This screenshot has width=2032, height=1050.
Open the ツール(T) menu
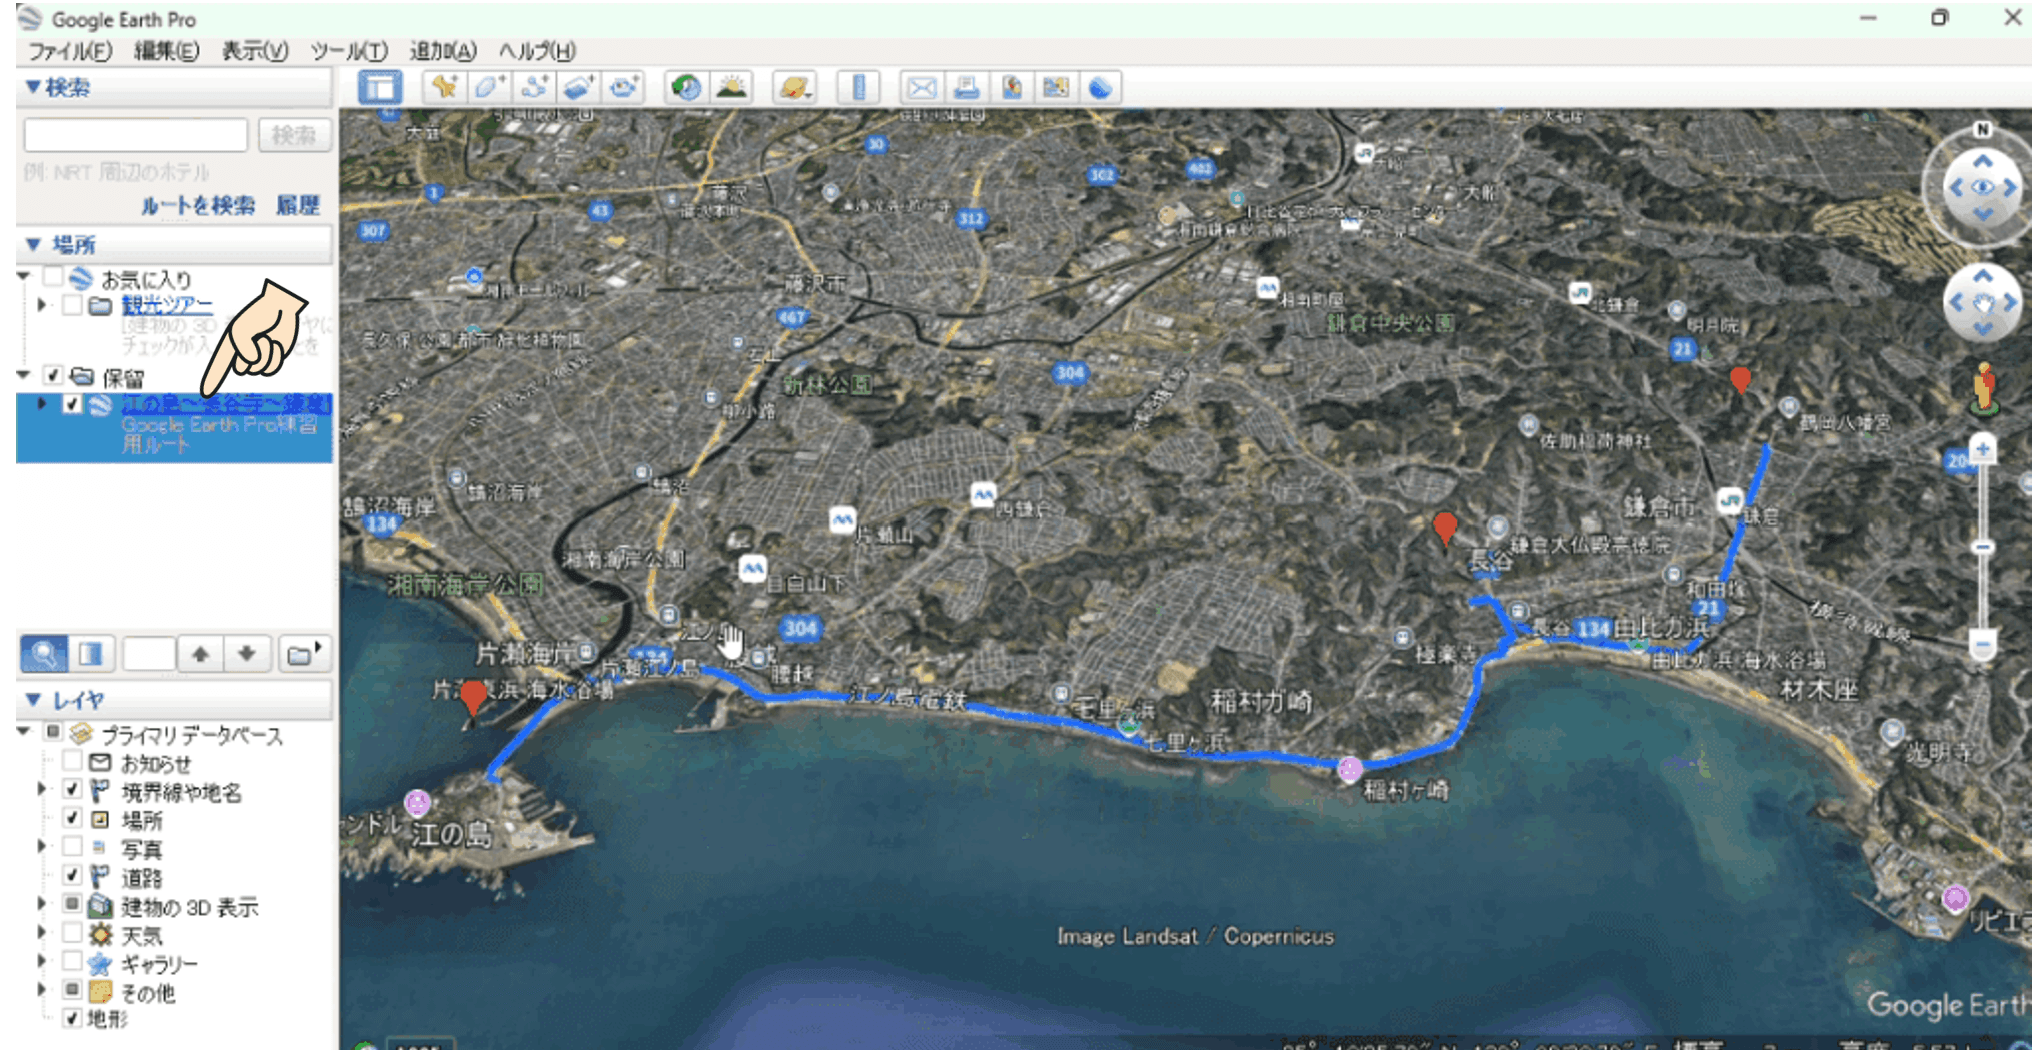[x=348, y=51]
